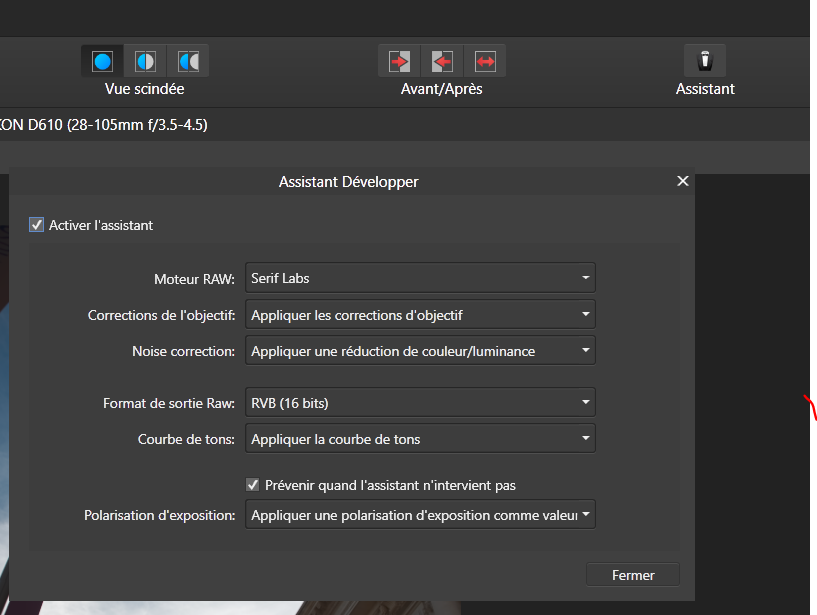Click the red right-arrow Avant/Après icon
817x615 pixels.
(x=400, y=62)
